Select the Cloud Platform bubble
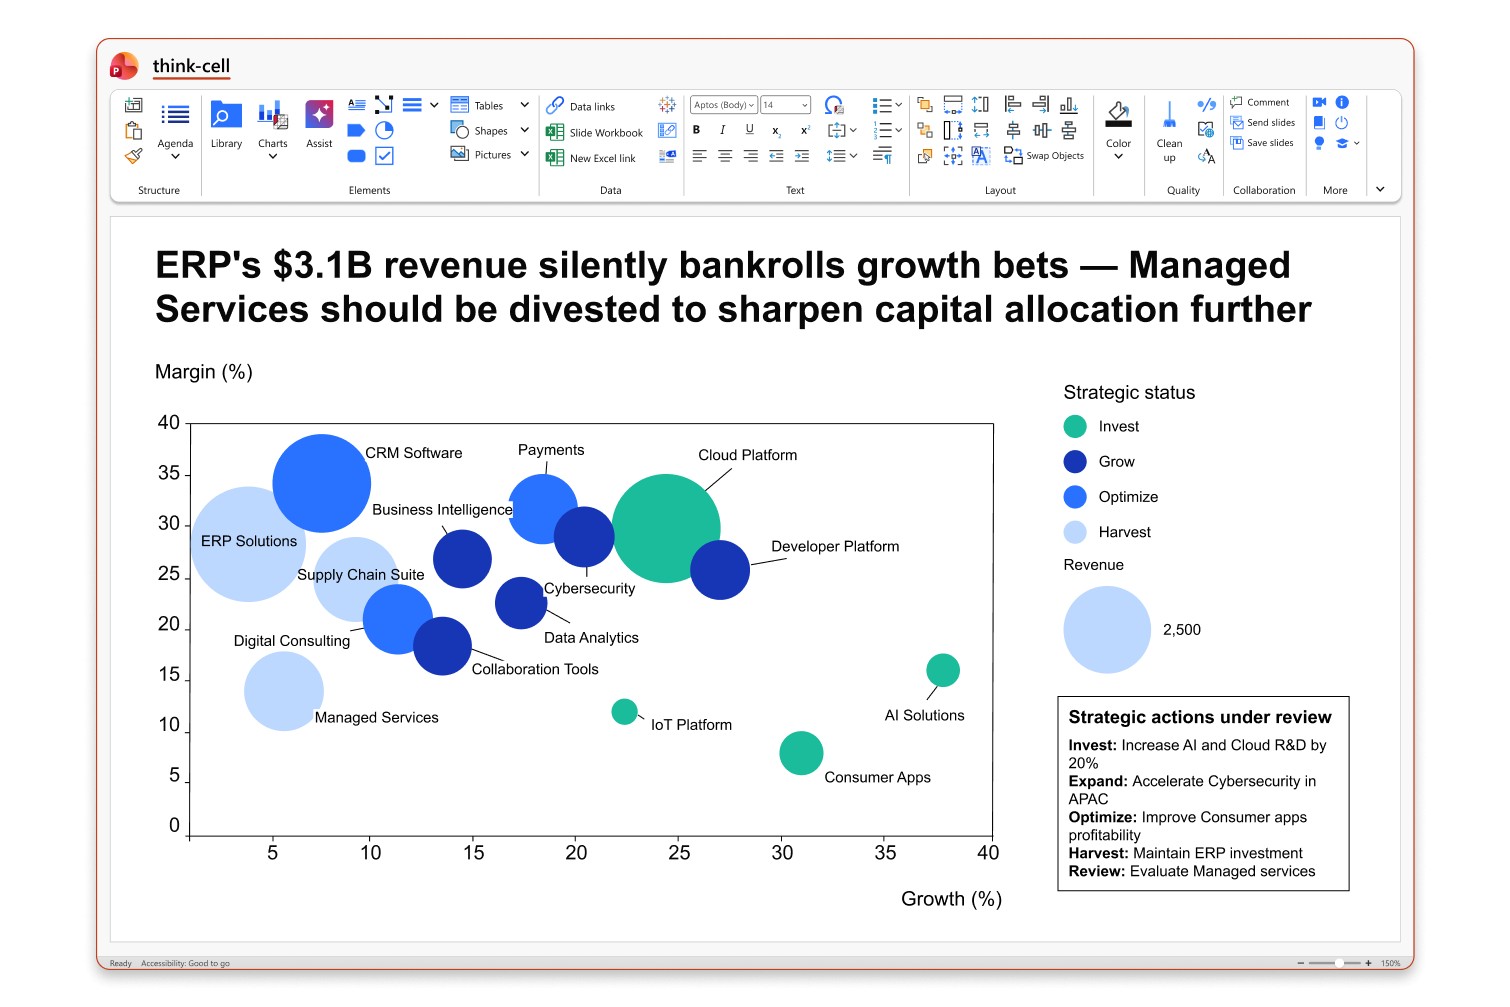 666,528
